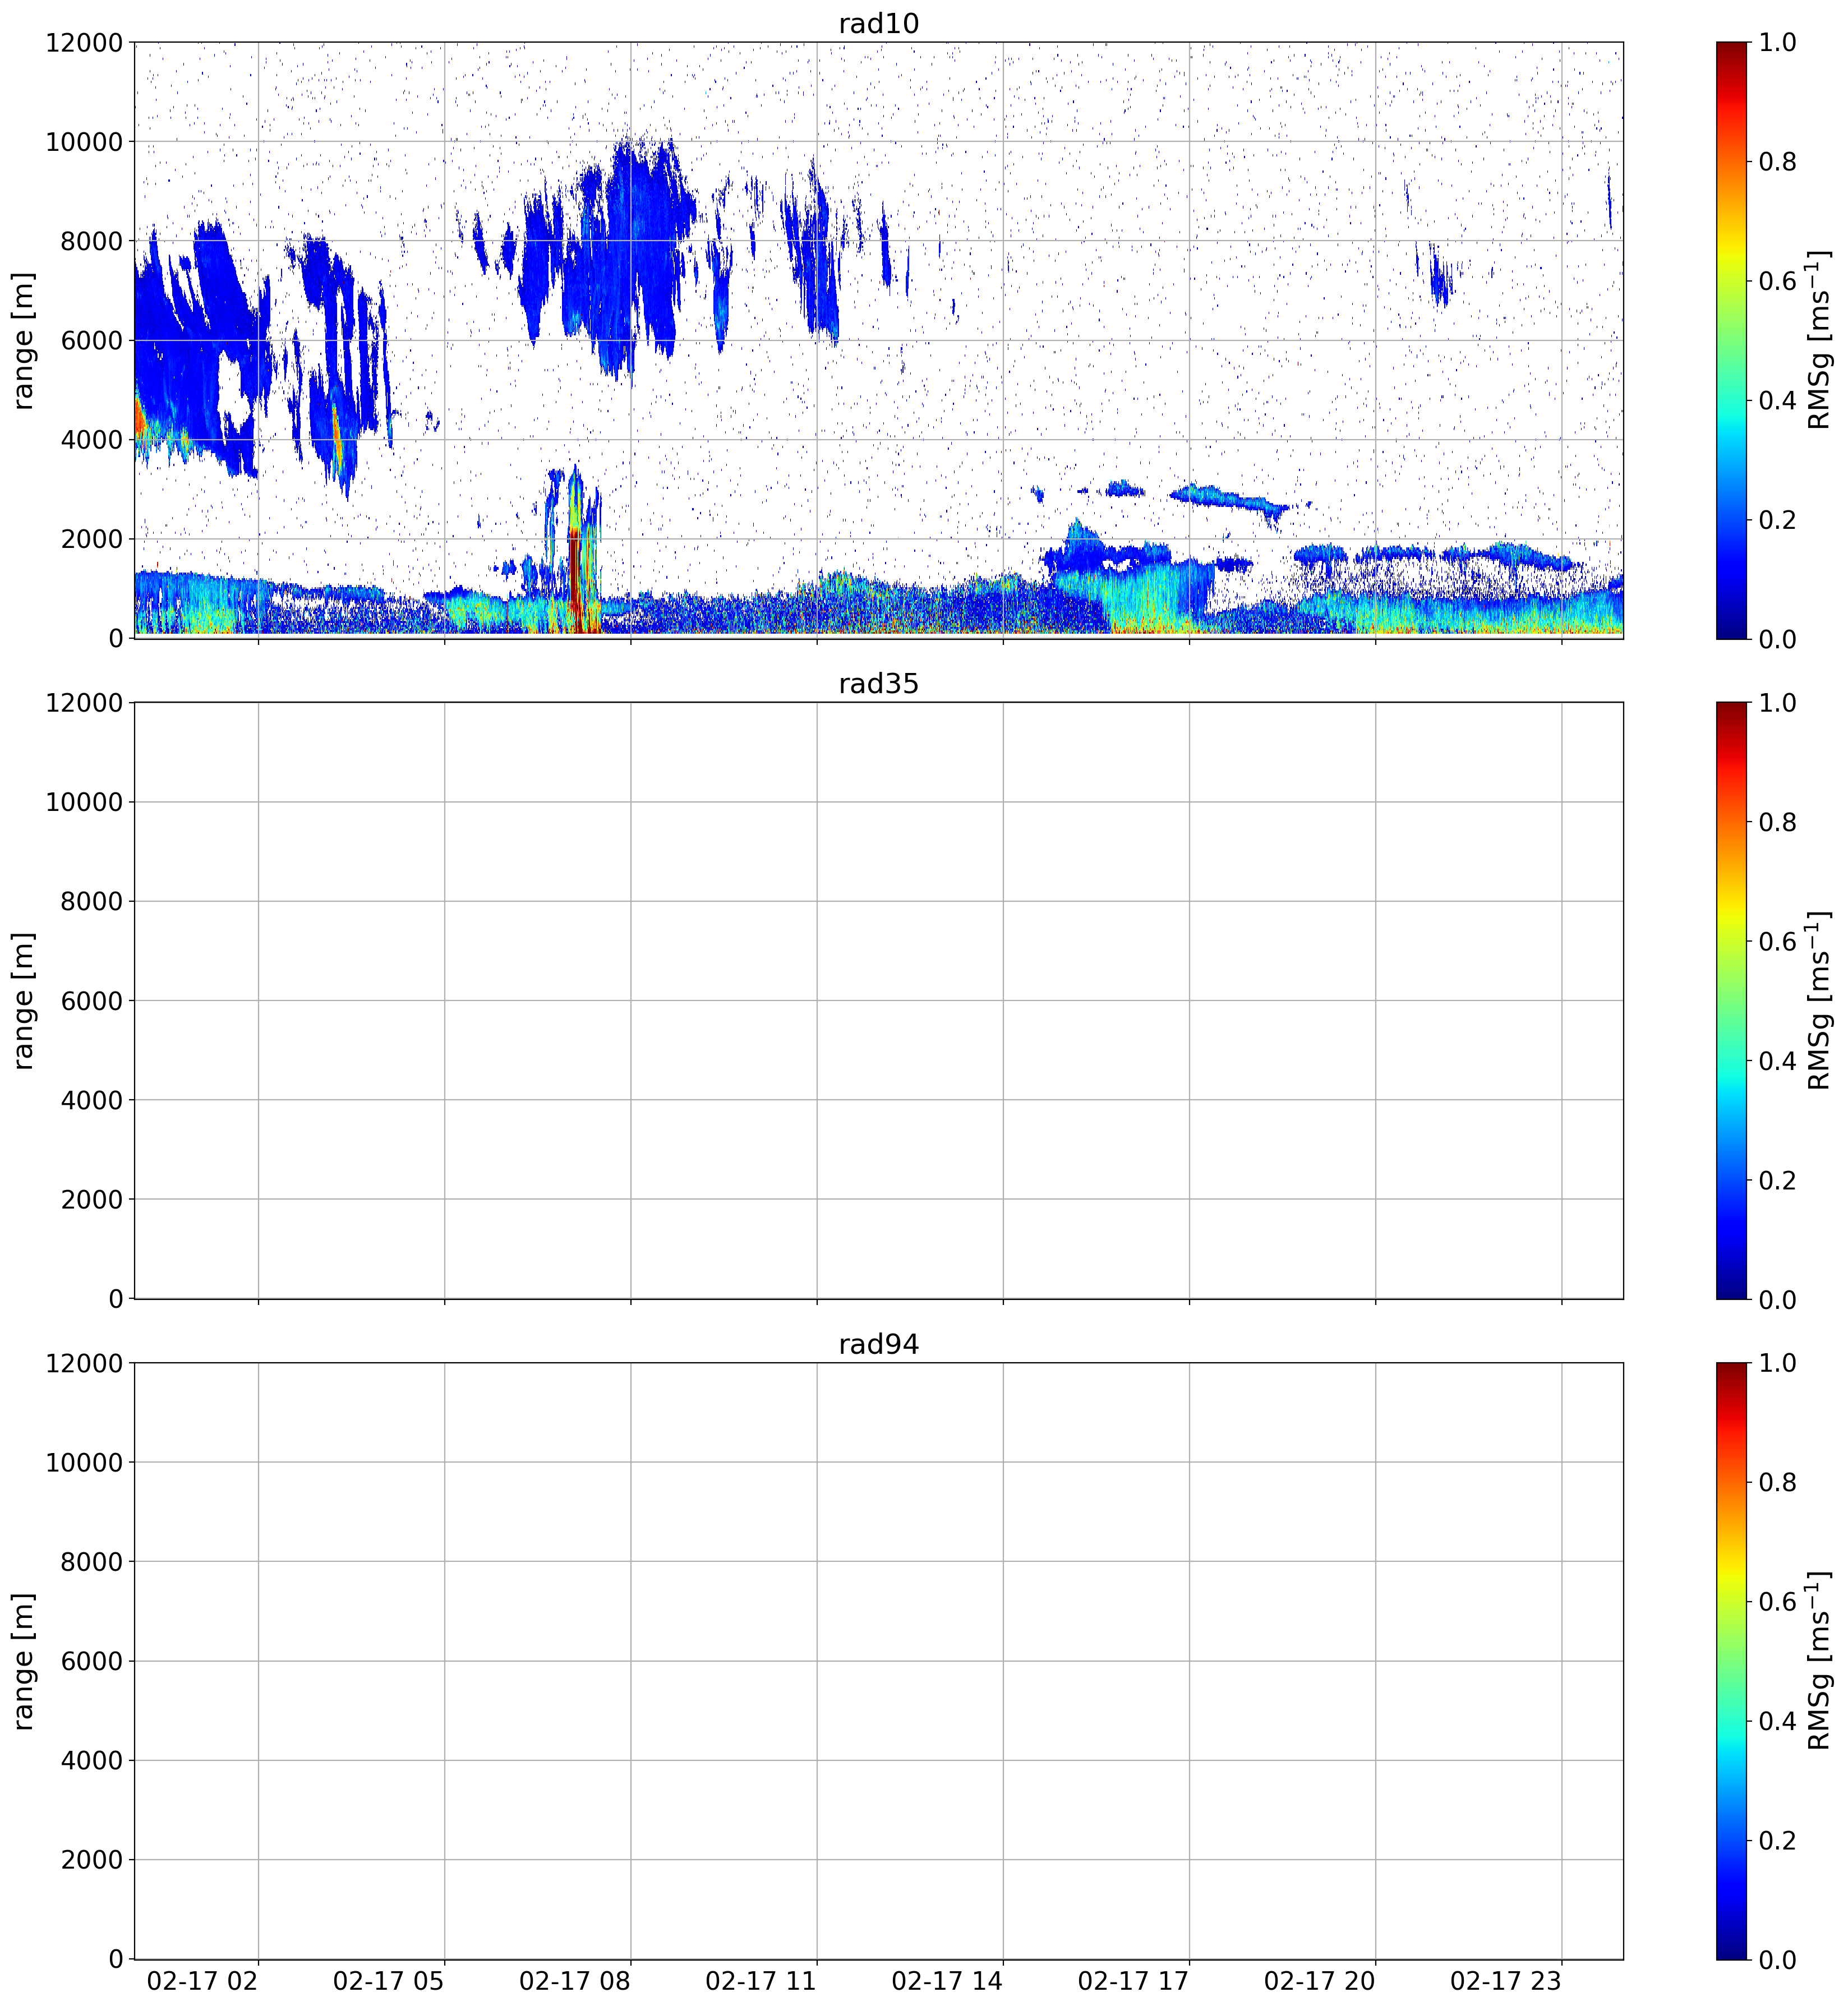Click the 0.4 tick on rad94 colorbar
This screenshot has width=1848, height=2006.
click(x=1777, y=1721)
